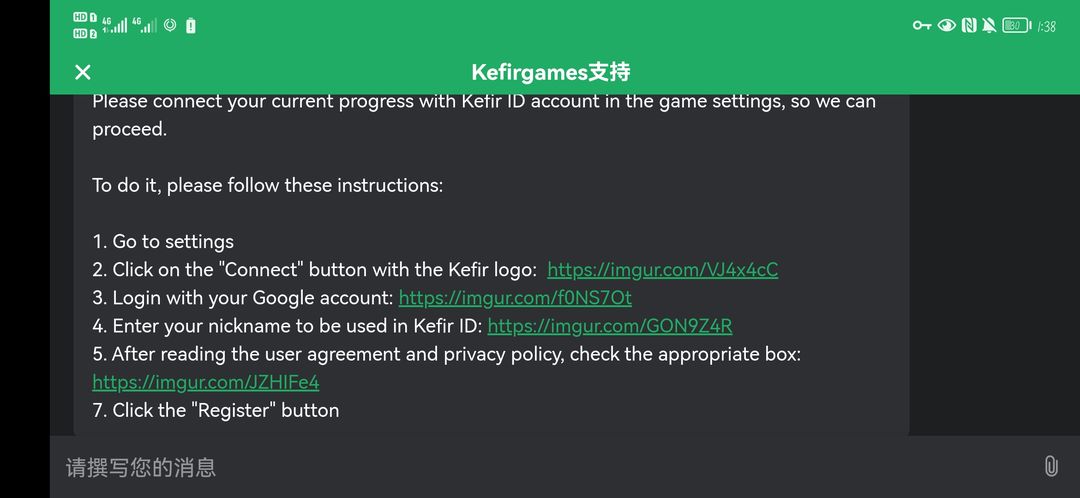Tap the VPN key status icon

pos(922,25)
